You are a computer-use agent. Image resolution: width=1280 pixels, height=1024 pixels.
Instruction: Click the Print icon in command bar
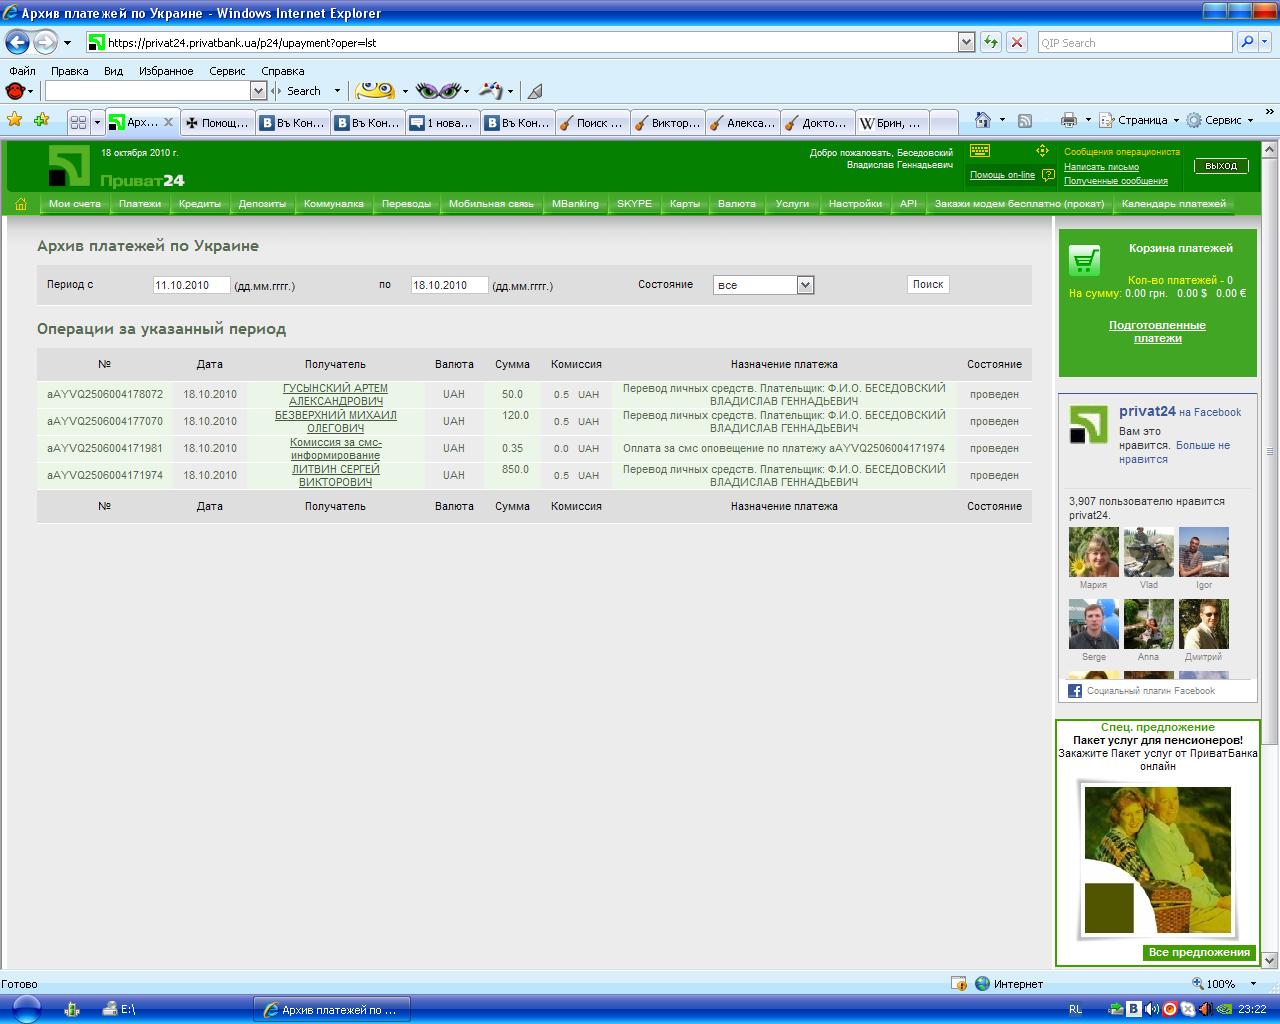point(1068,120)
